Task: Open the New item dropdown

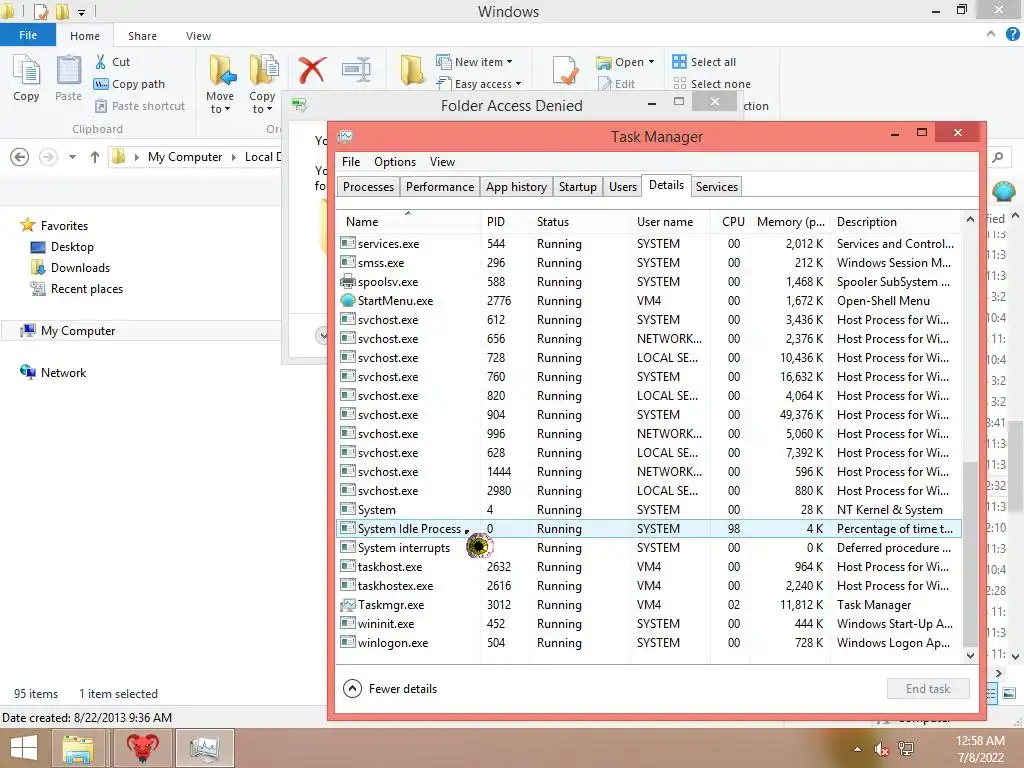Action: tap(474, 62)
